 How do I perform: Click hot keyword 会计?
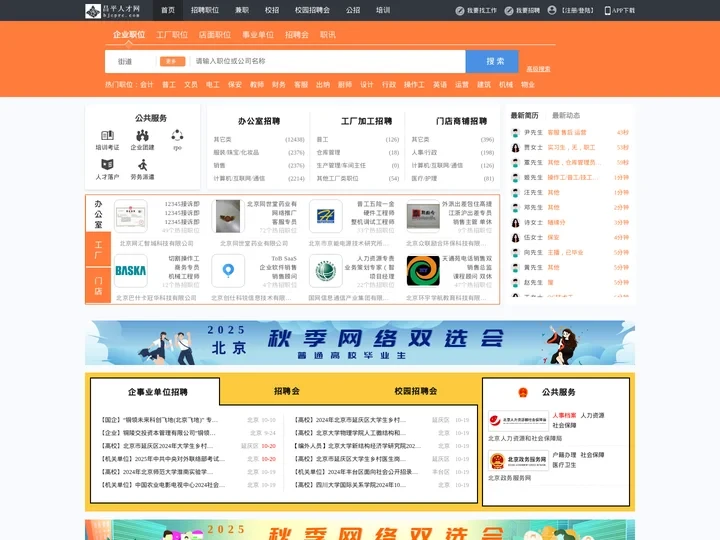[146, 84]
